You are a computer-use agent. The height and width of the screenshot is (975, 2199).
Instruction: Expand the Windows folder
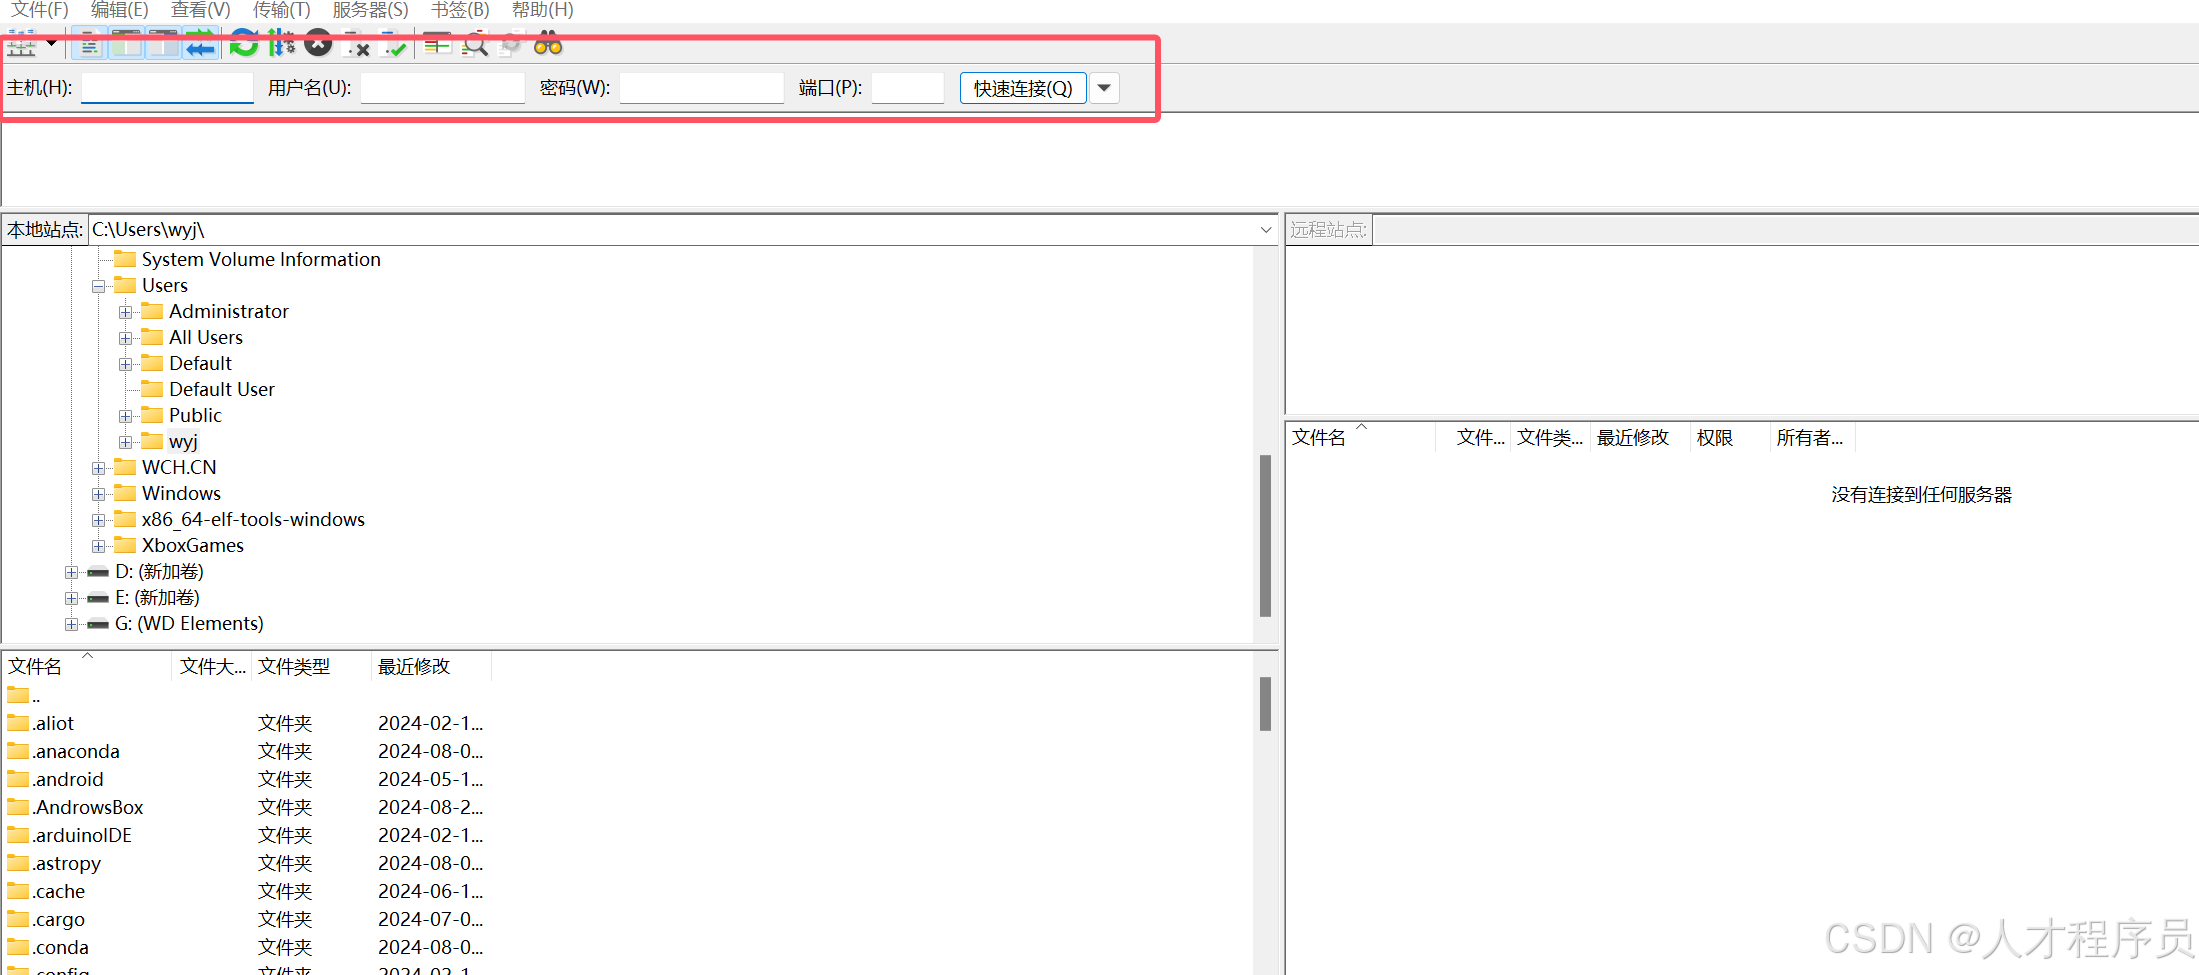(98, 495)
